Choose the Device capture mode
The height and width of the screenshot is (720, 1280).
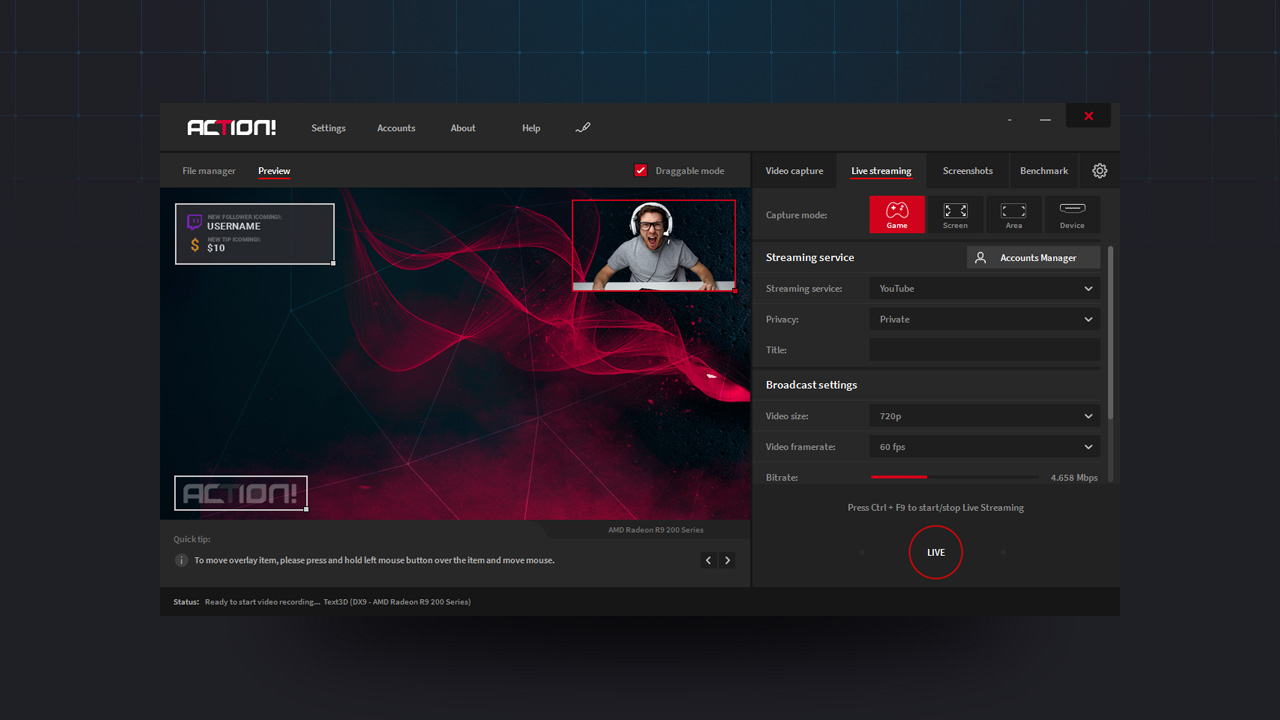pyautogui.click(x=1072, y=214)
